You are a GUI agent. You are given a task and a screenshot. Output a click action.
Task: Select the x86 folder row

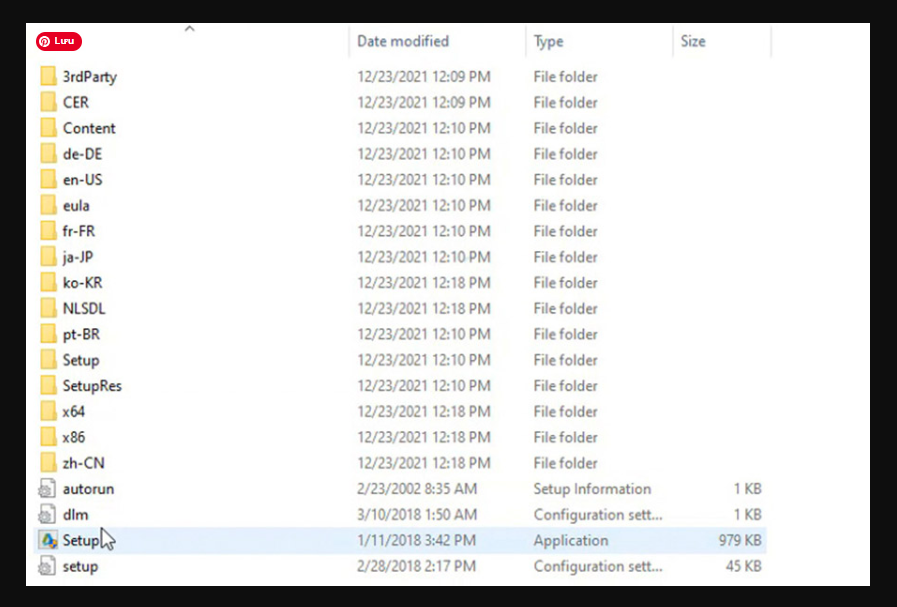pyautogui.click(x=74, y=437)
